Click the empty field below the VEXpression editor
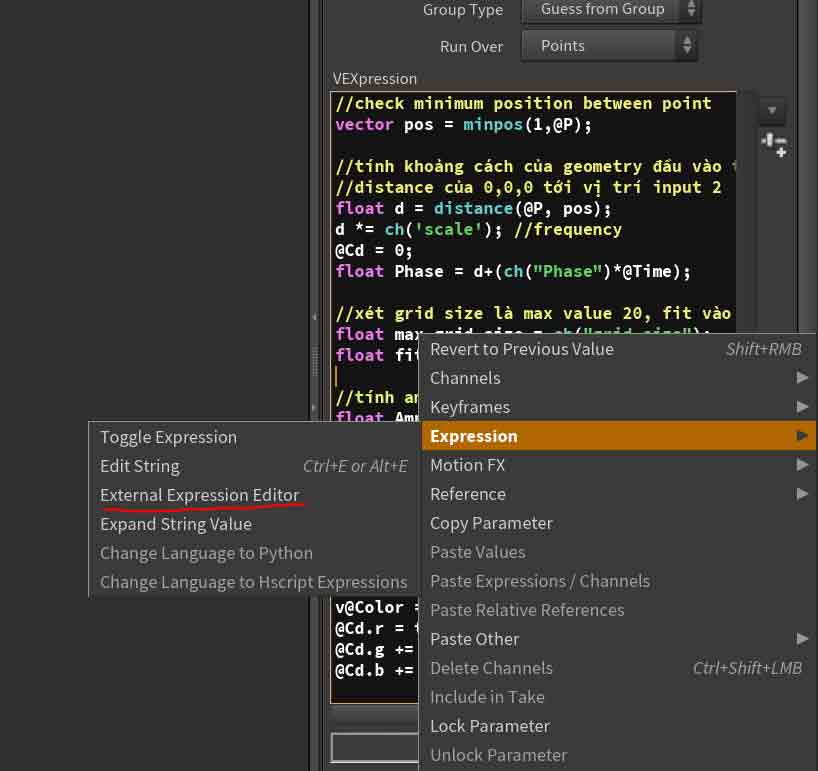This screenshot has height=771, width=818. (x=375, y=748)
